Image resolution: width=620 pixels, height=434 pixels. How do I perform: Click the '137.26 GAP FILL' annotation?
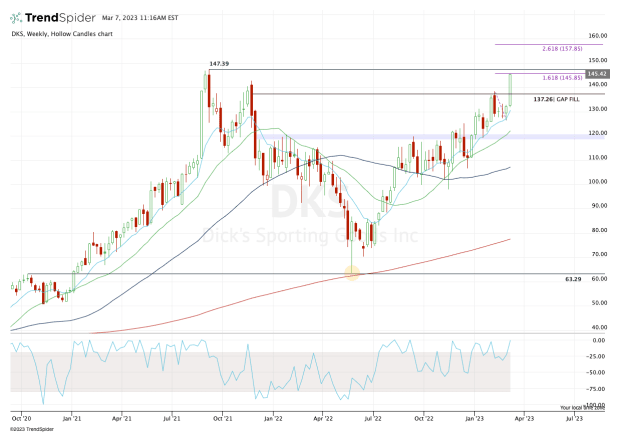(x=556, y=99)
